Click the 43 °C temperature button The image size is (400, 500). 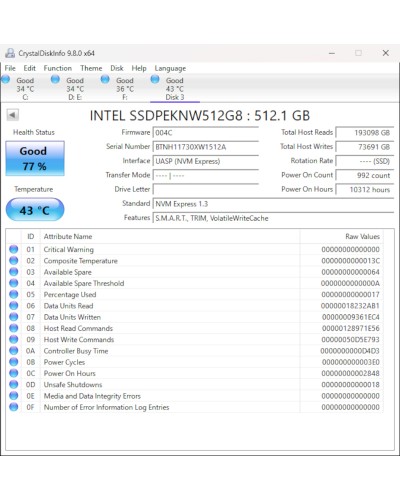[35, 210]
